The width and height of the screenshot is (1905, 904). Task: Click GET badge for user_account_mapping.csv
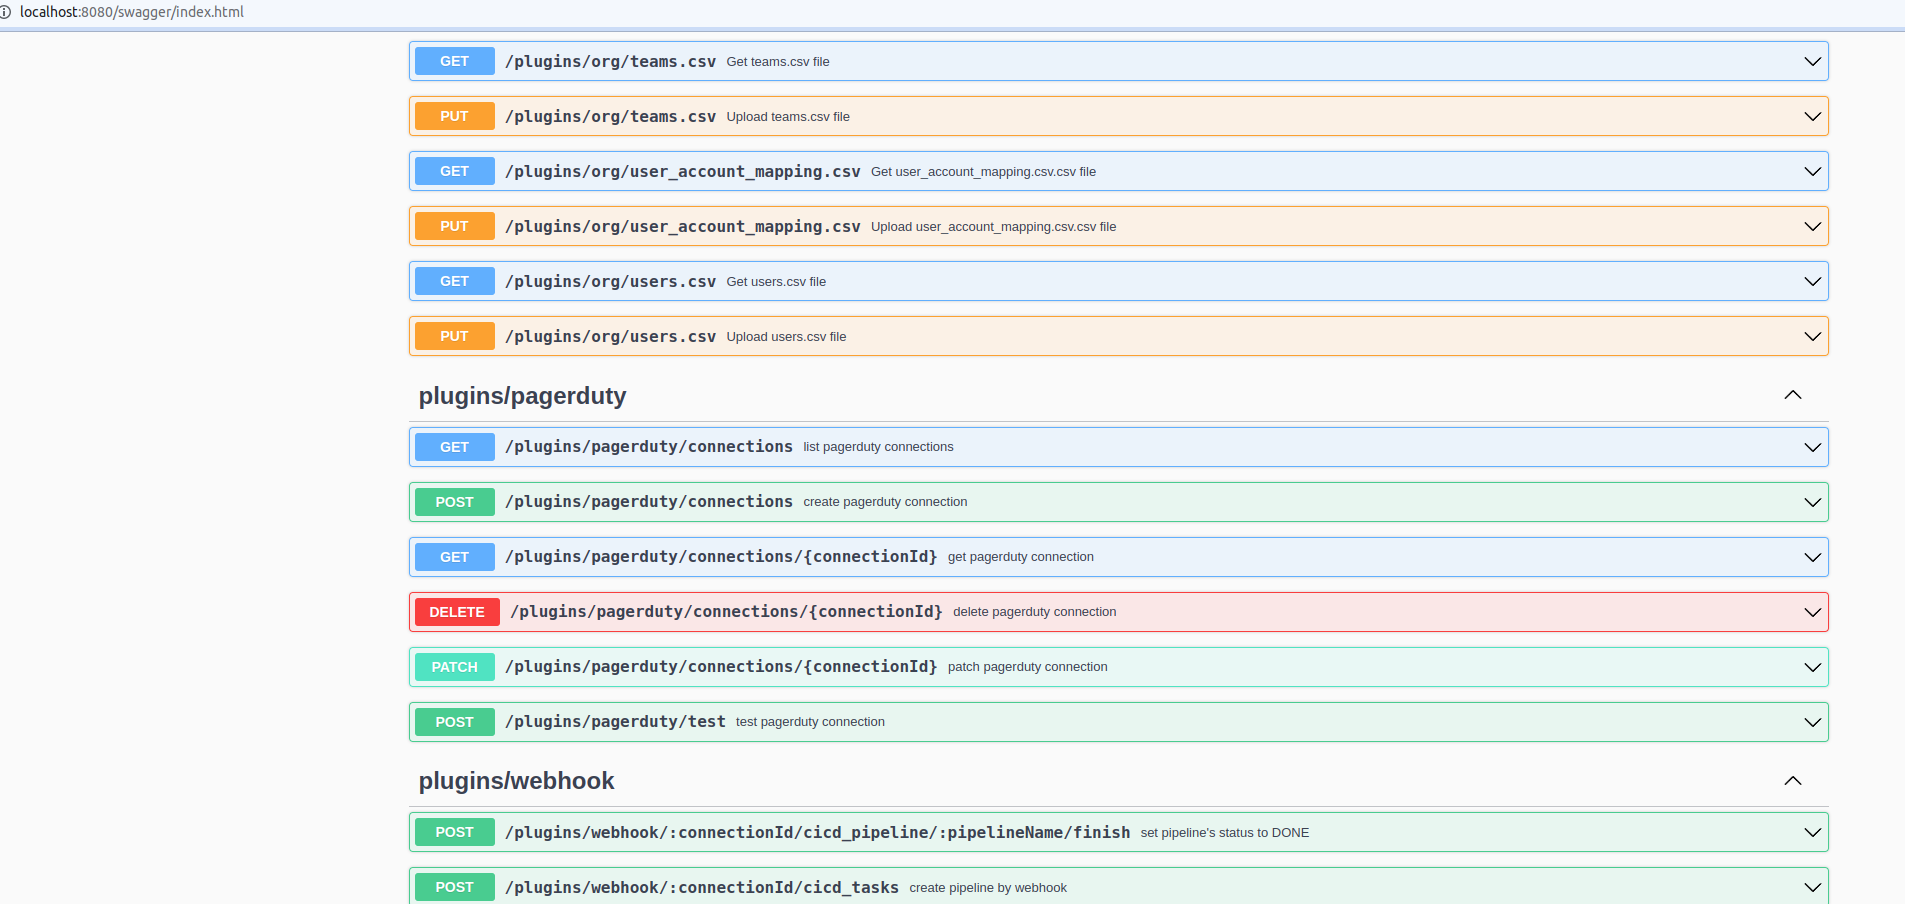(x=454, y=171)
